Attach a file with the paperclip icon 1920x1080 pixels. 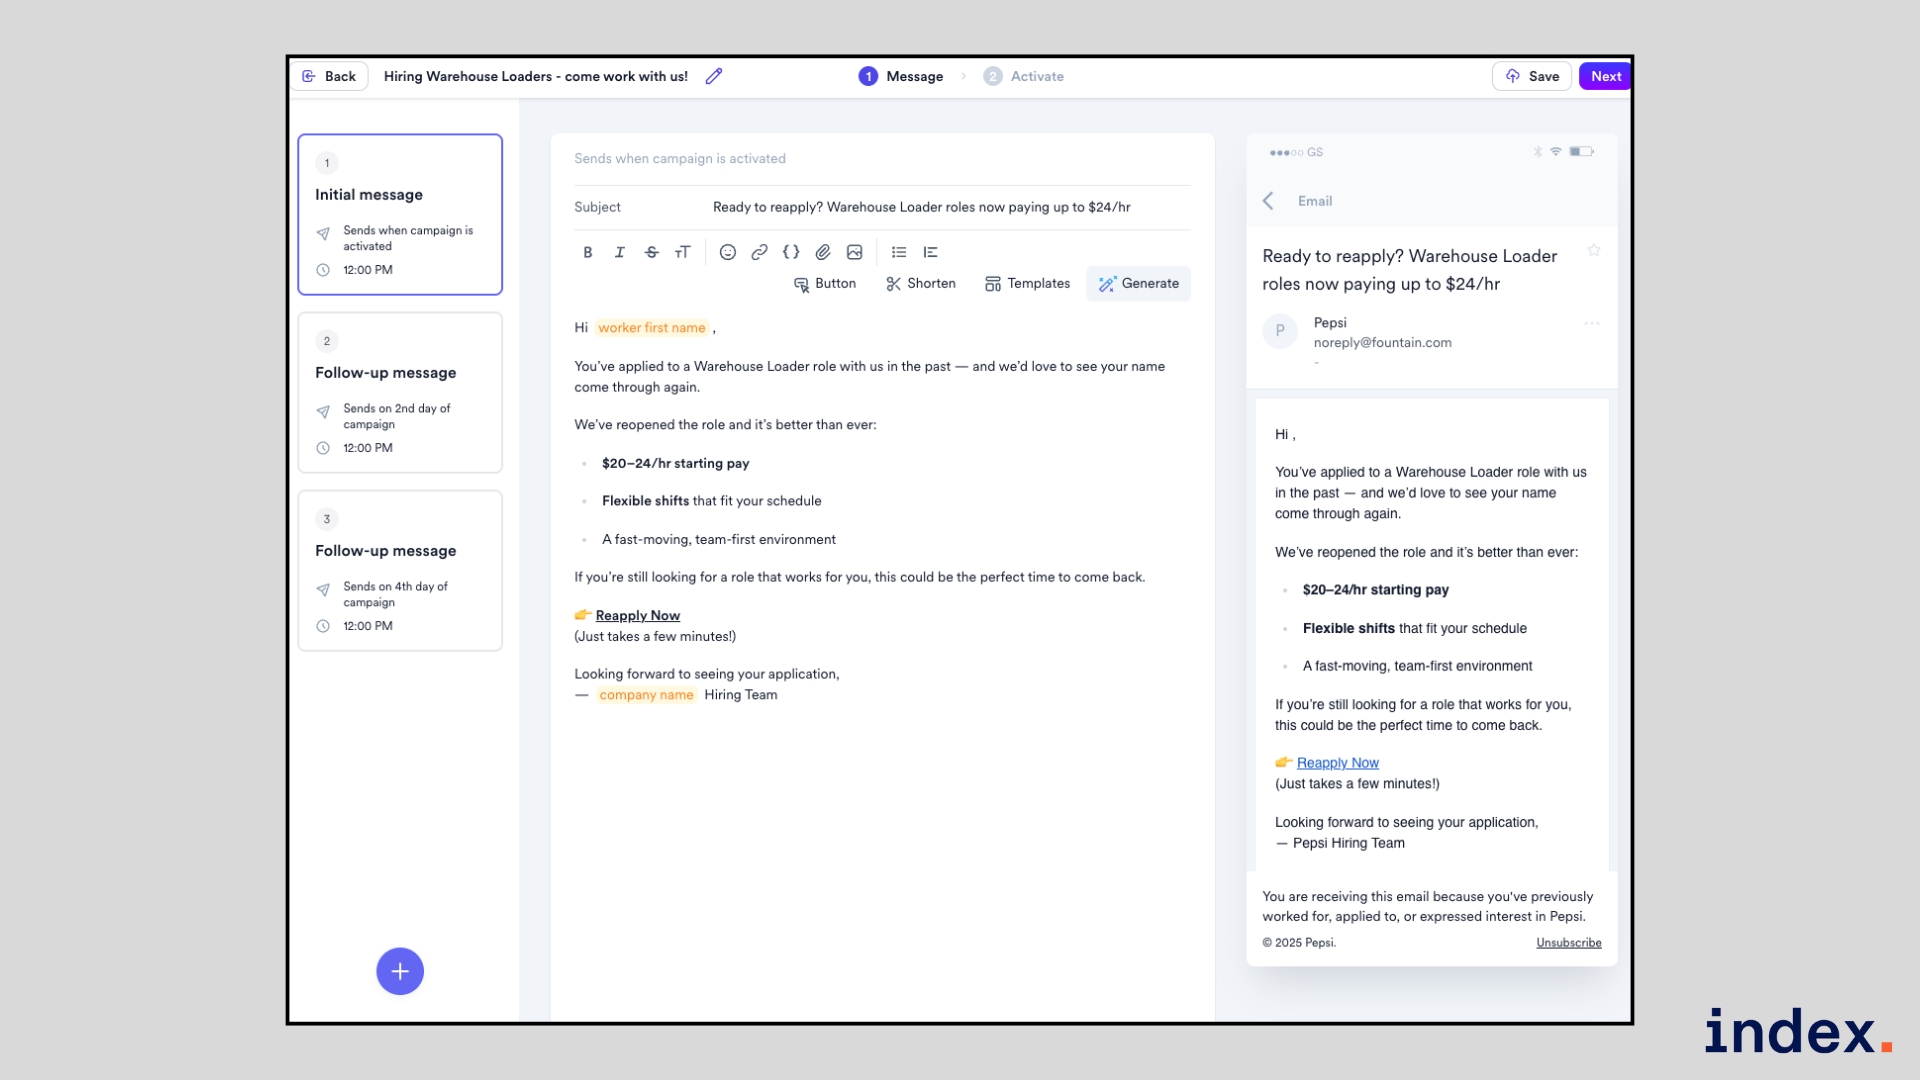click(x=823, y=252)
